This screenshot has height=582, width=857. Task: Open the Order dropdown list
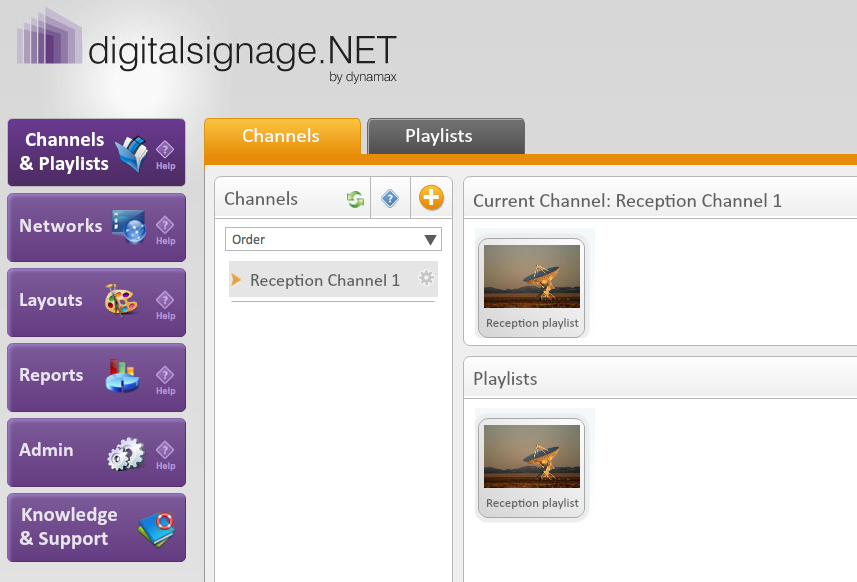point(333,239)
